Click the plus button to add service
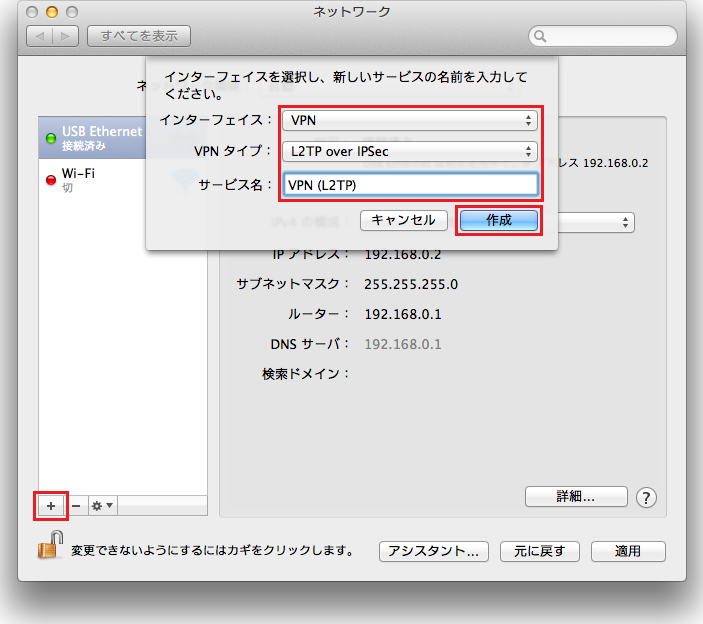 pos(51,506)
